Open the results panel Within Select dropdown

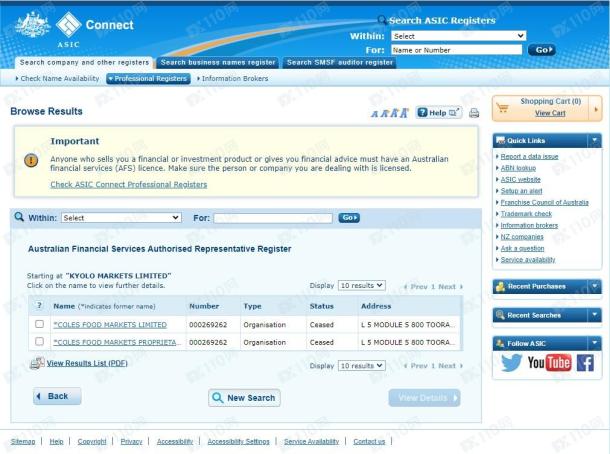(121, 217)
